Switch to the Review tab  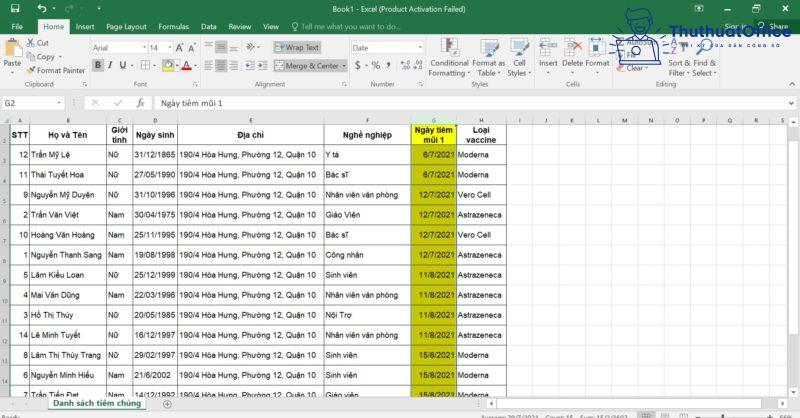(x=239, y=27)
